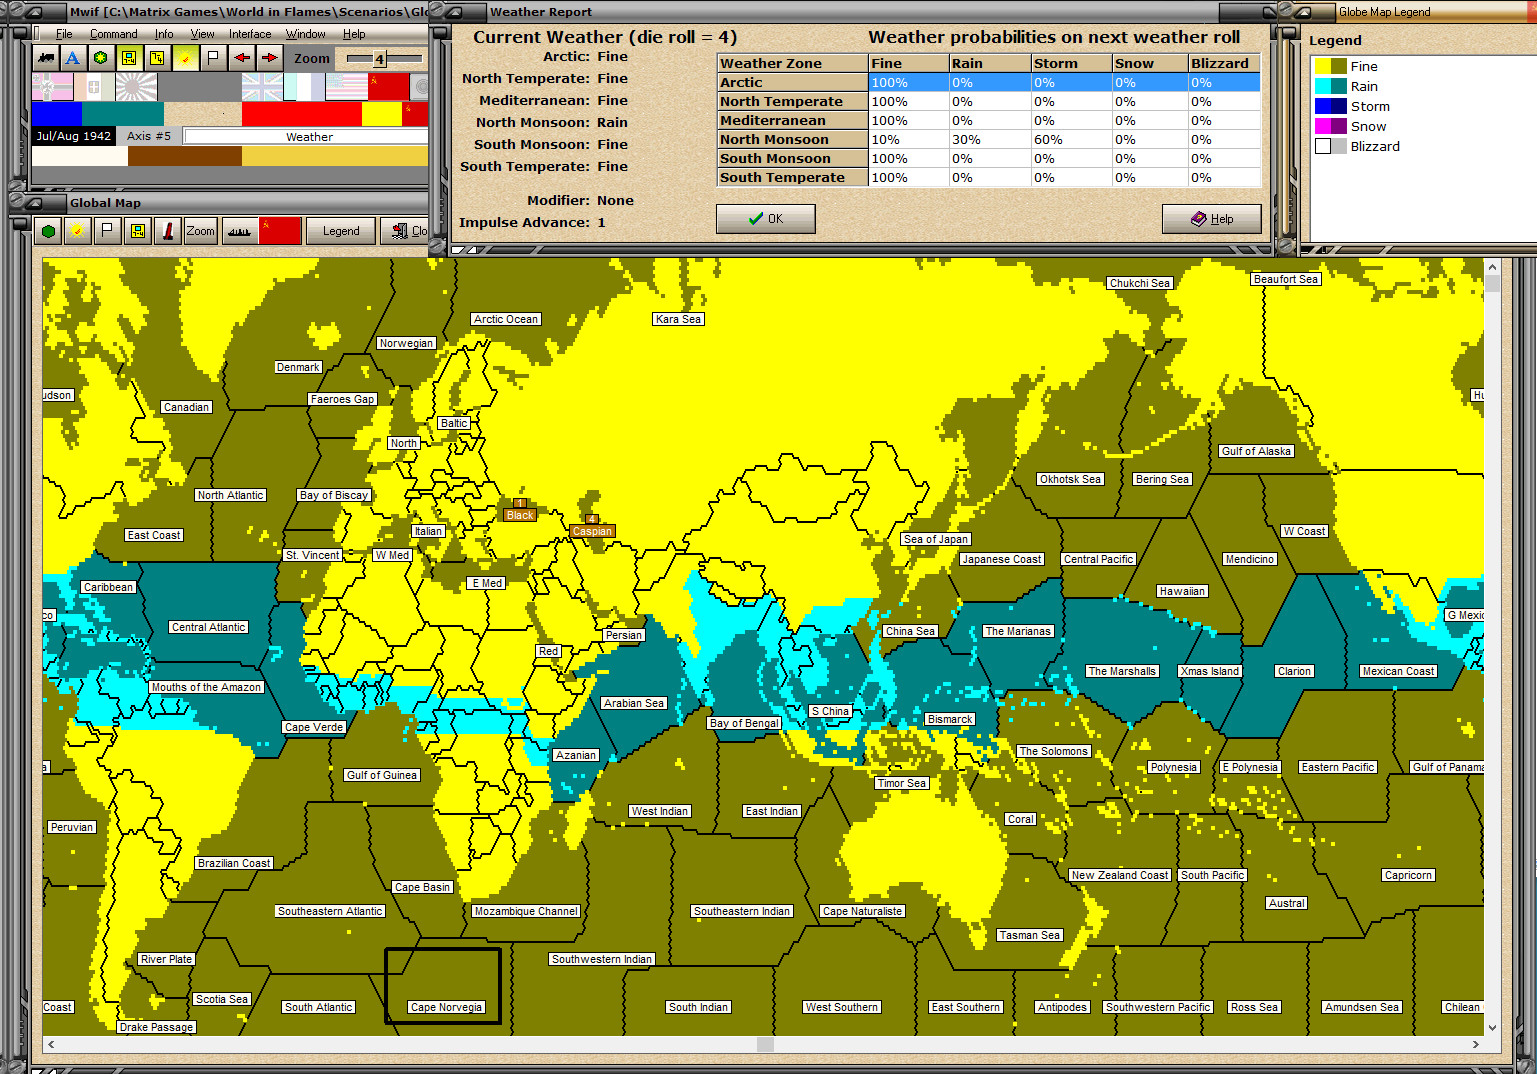Click the Caspian sea label on map
Viewport: 1537px width, 1074px height.
[592, 531]
